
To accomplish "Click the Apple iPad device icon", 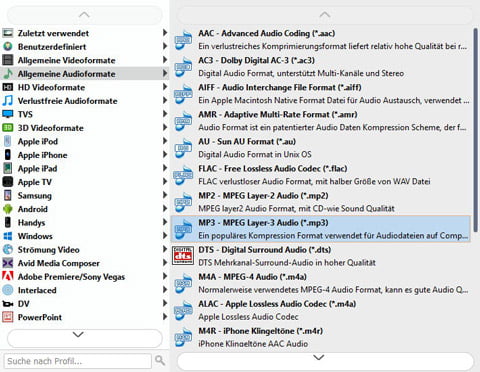I will point(8,168).
